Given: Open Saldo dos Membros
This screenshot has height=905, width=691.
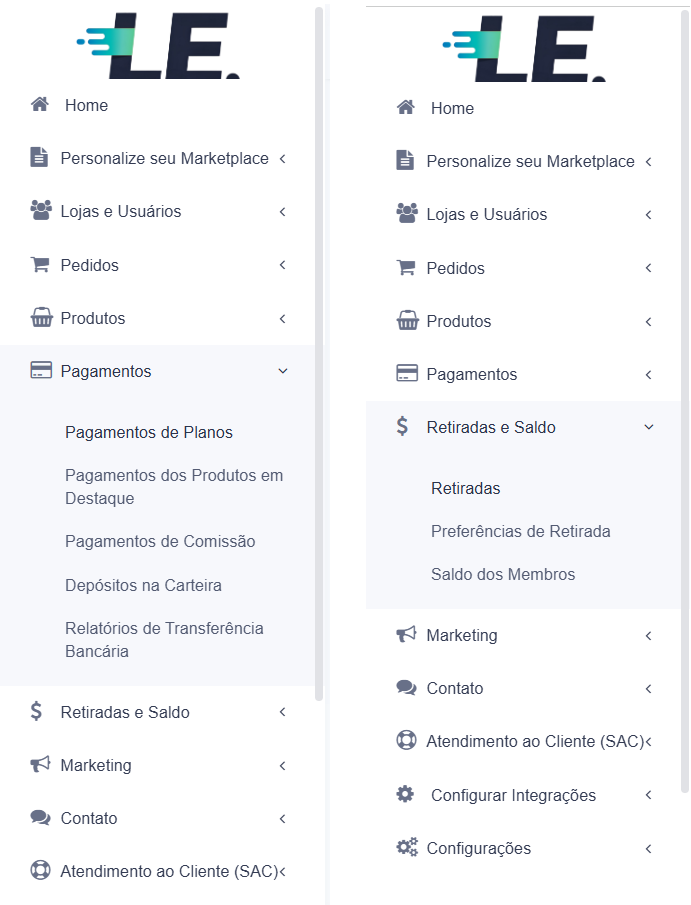Looking at the screenshot, I should point(503,574).
